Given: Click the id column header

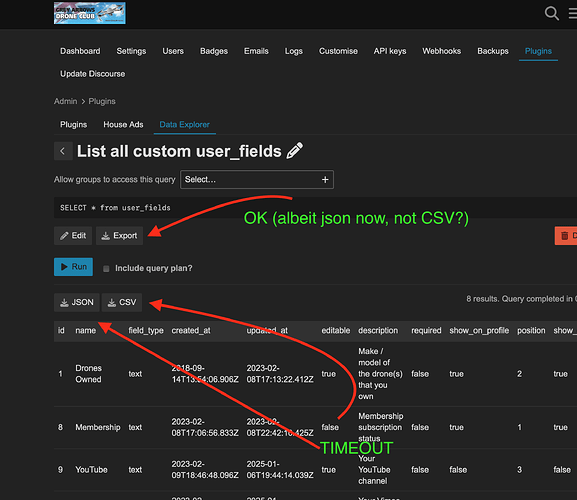Looking at the screenshot, I should [x=61, y=330].
